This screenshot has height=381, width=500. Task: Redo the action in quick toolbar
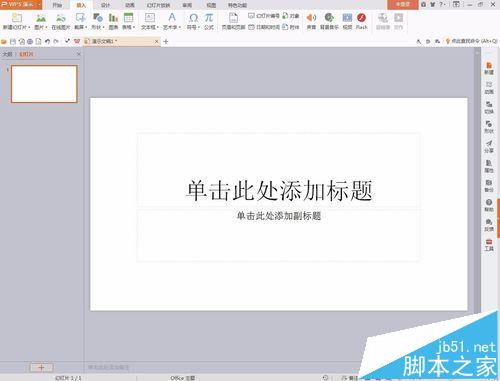pyautogui.click(x=56, y=41)
